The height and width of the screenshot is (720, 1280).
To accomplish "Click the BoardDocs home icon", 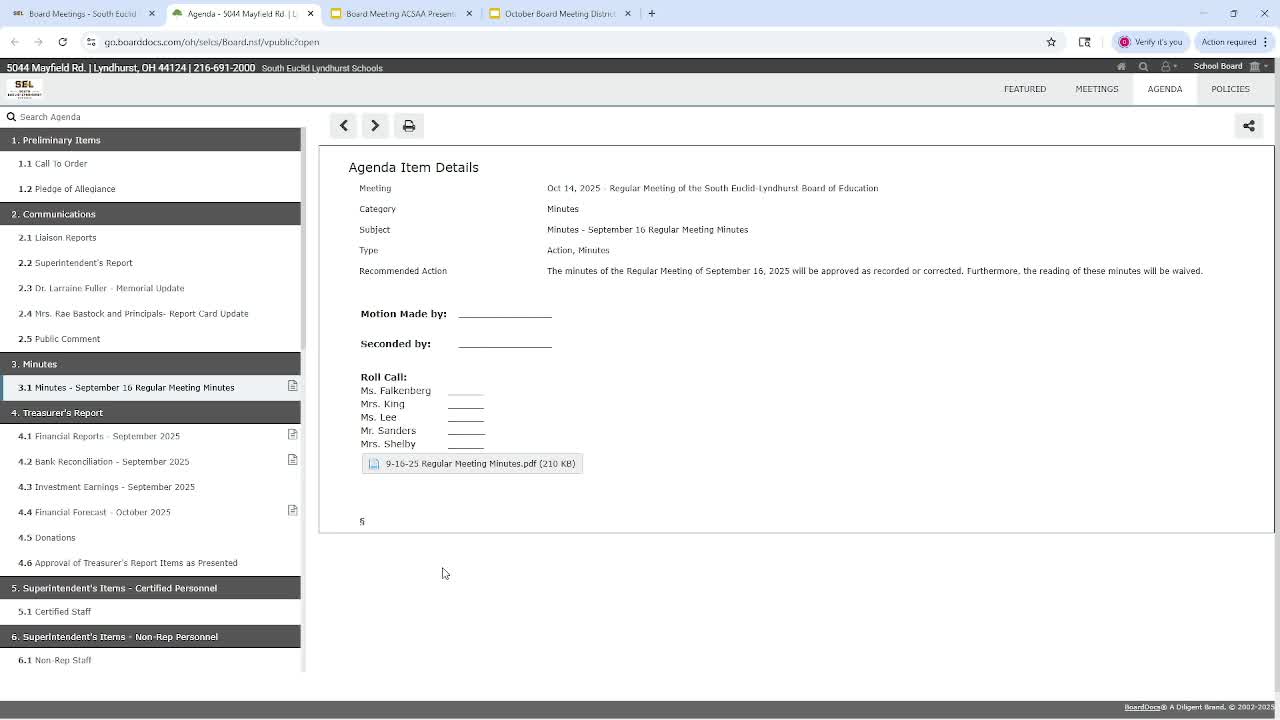I will click(1121, 67).
